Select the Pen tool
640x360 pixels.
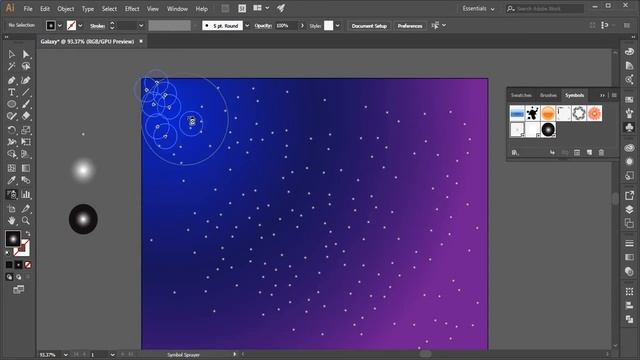click(11, 80)
